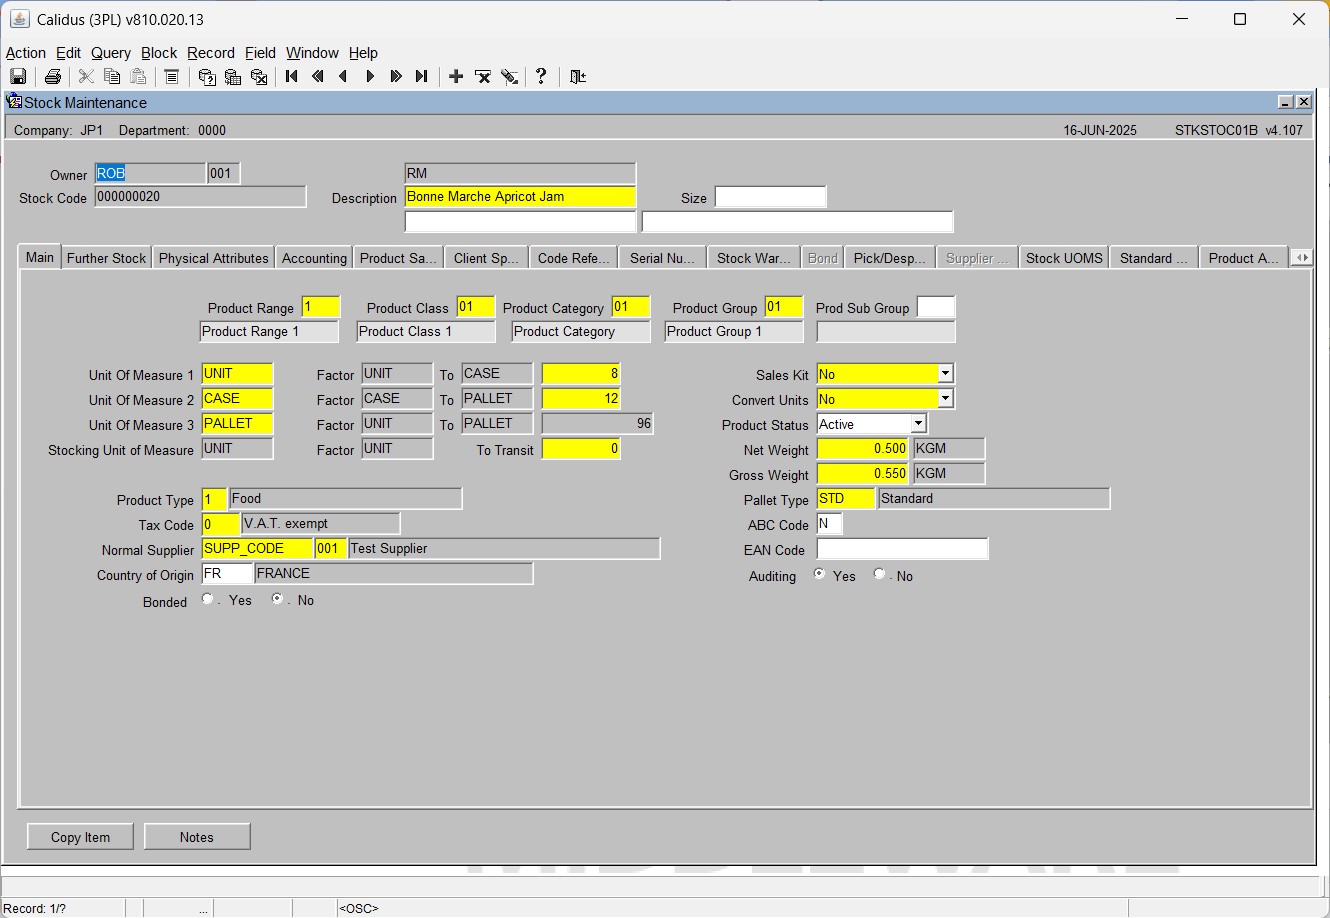Switch to the Physical Attributes tab

214,258
